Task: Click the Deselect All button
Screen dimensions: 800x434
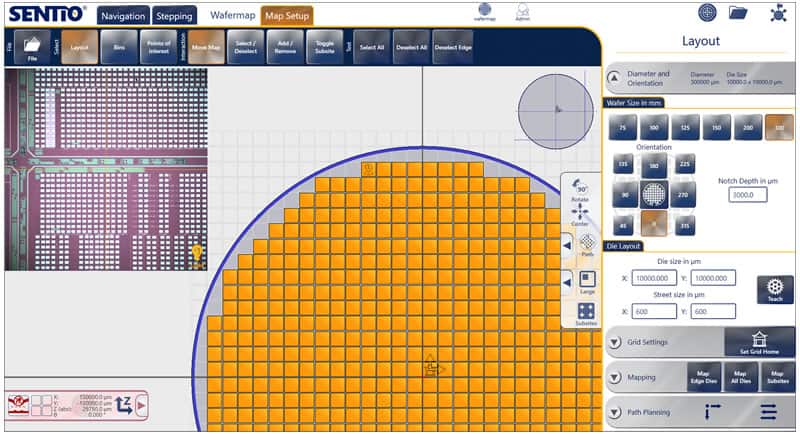Action: pos(411,46)
